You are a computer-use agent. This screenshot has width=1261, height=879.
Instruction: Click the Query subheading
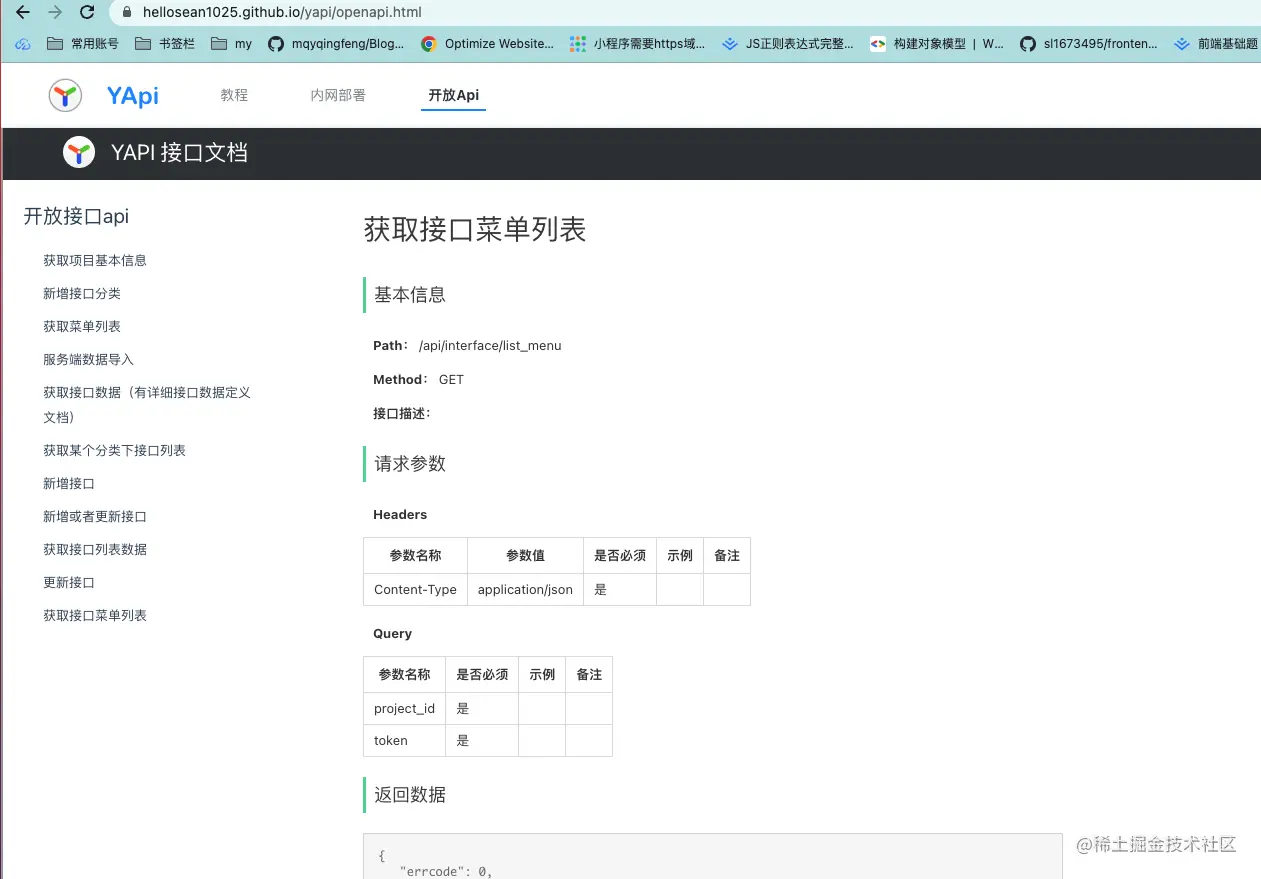point(392,633)
